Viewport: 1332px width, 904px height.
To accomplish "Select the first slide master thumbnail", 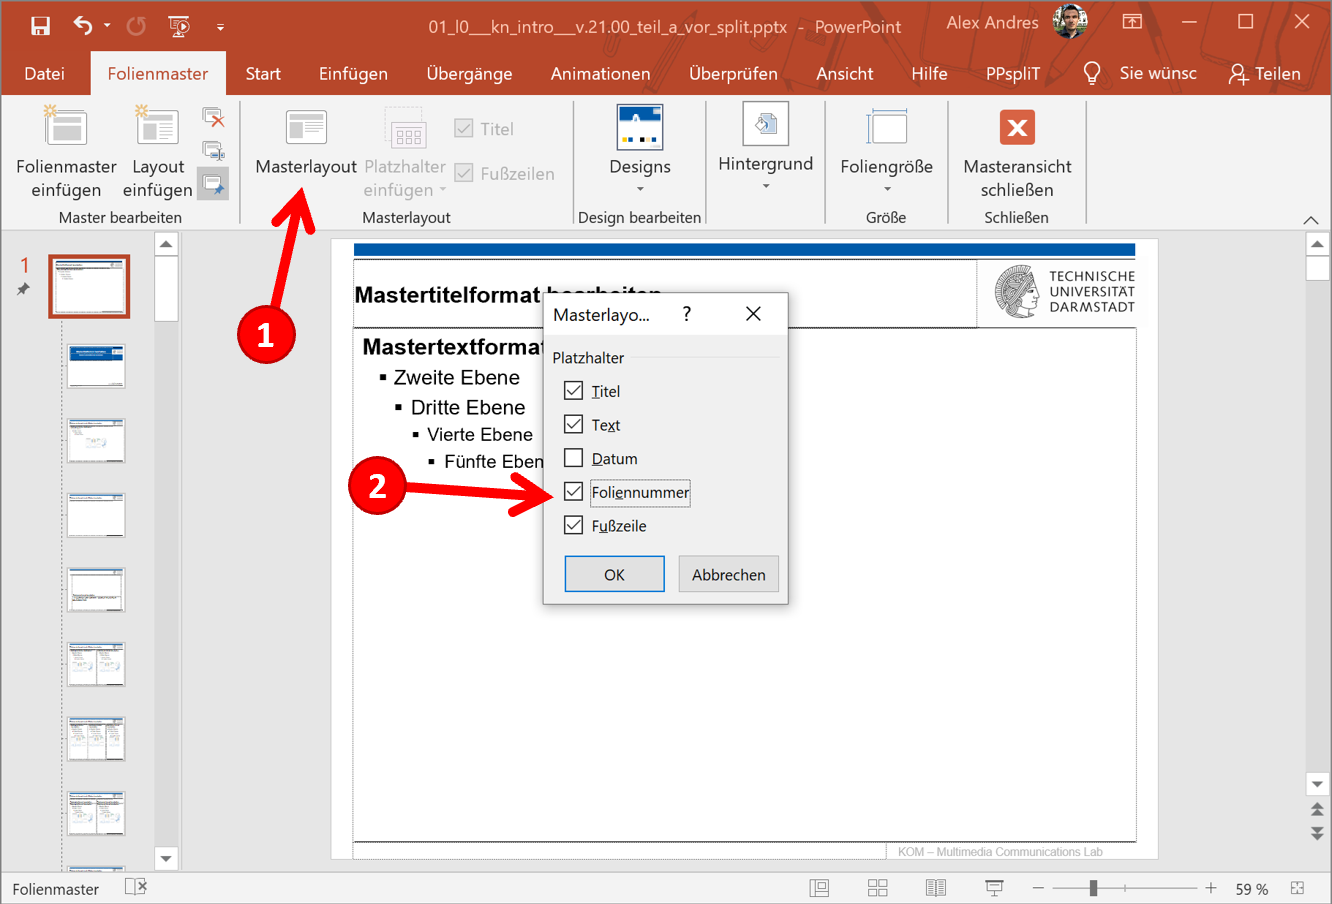I will tap(88, 286).
